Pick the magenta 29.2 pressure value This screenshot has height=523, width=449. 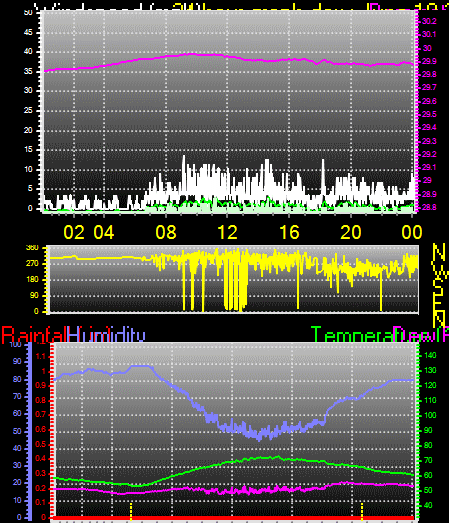click(429, 154)
